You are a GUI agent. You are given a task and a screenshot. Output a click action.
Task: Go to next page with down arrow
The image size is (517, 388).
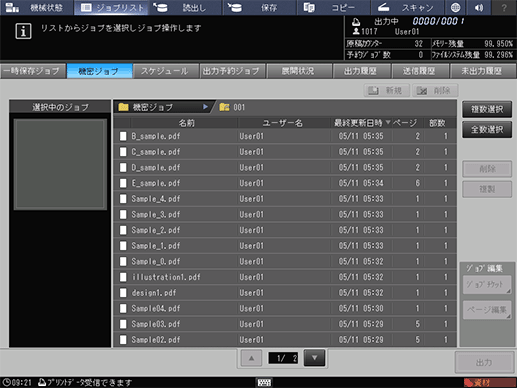tap(314, 358)
